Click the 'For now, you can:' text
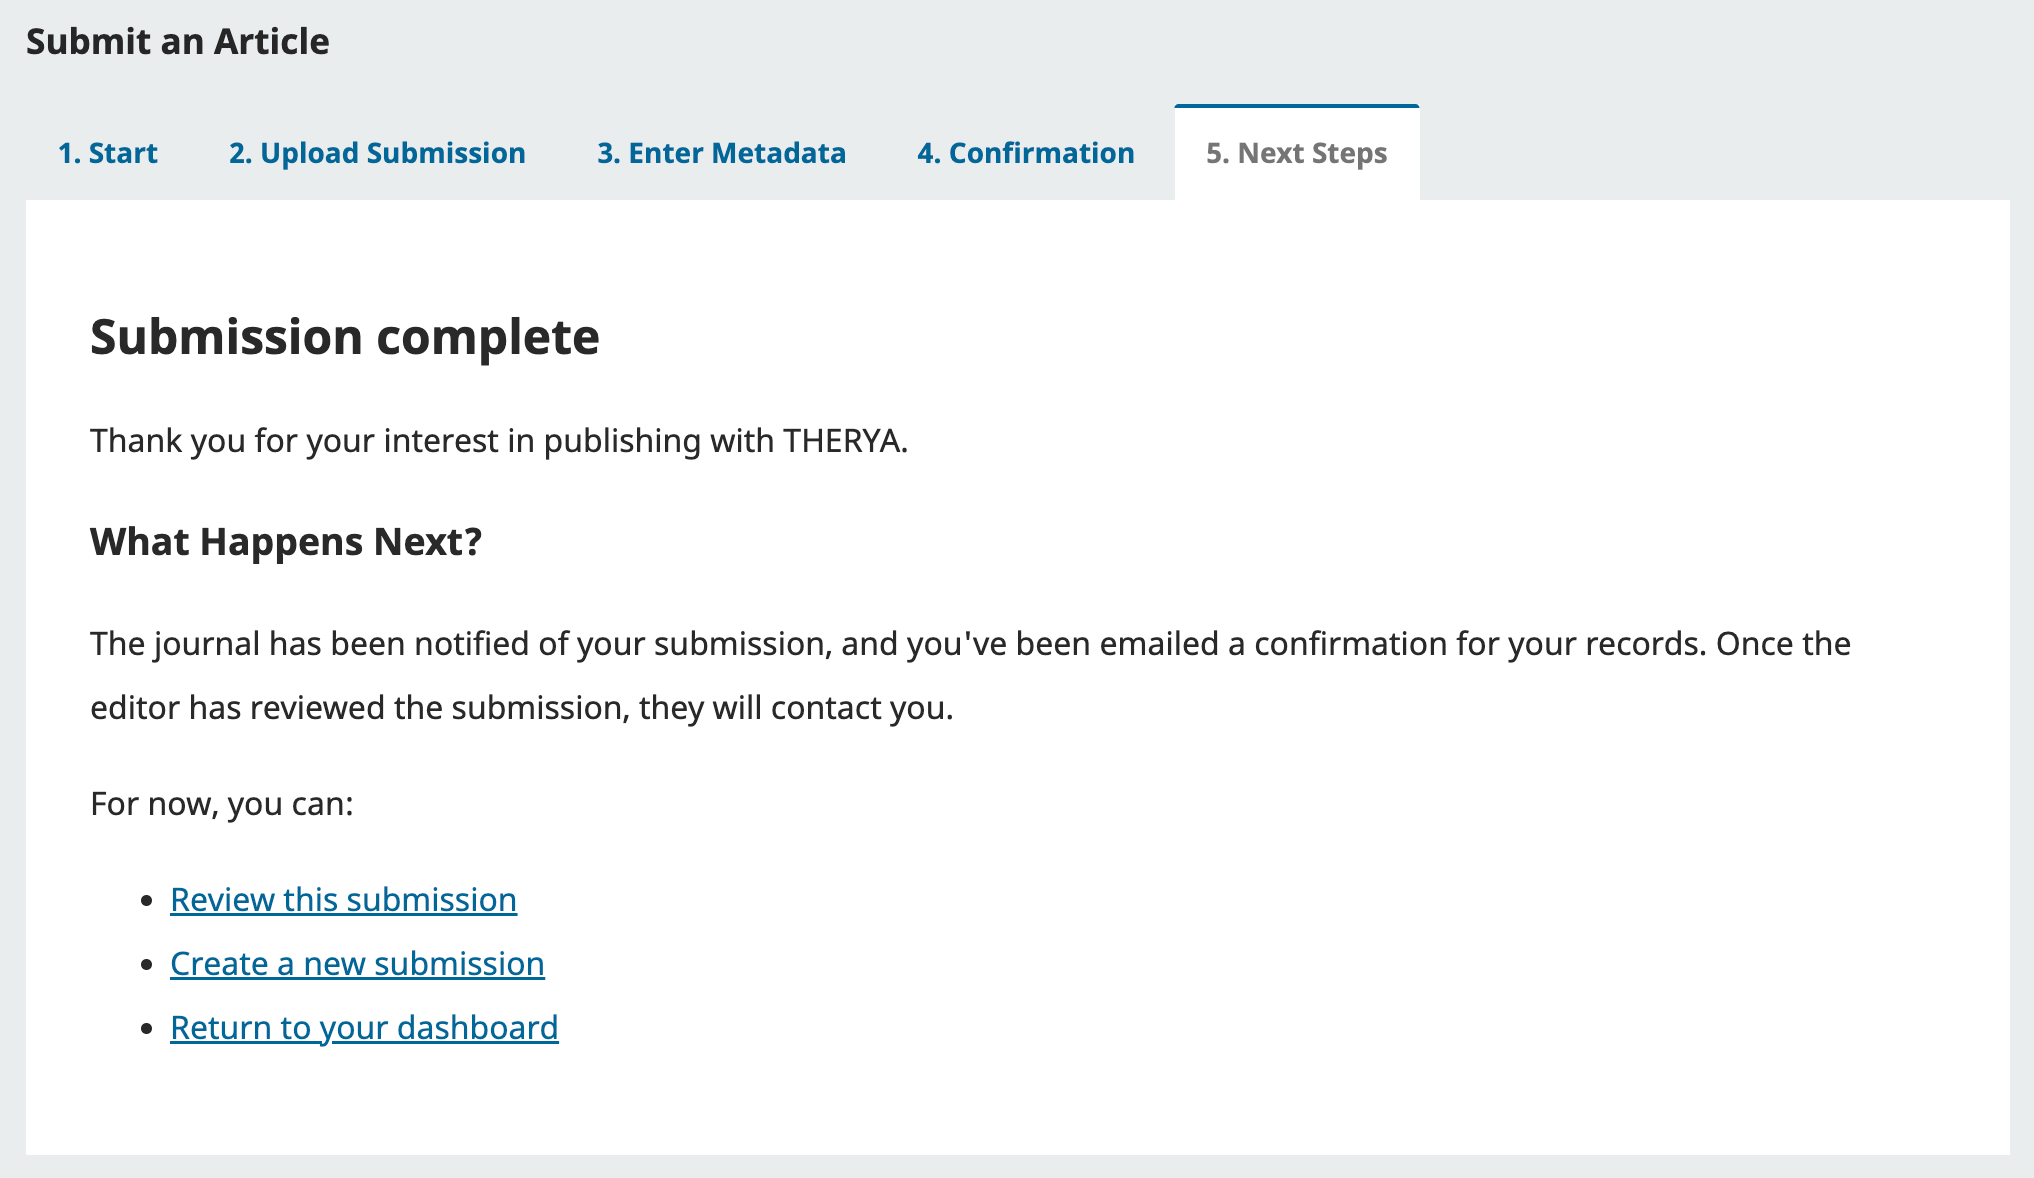 [x=221, y=804]
